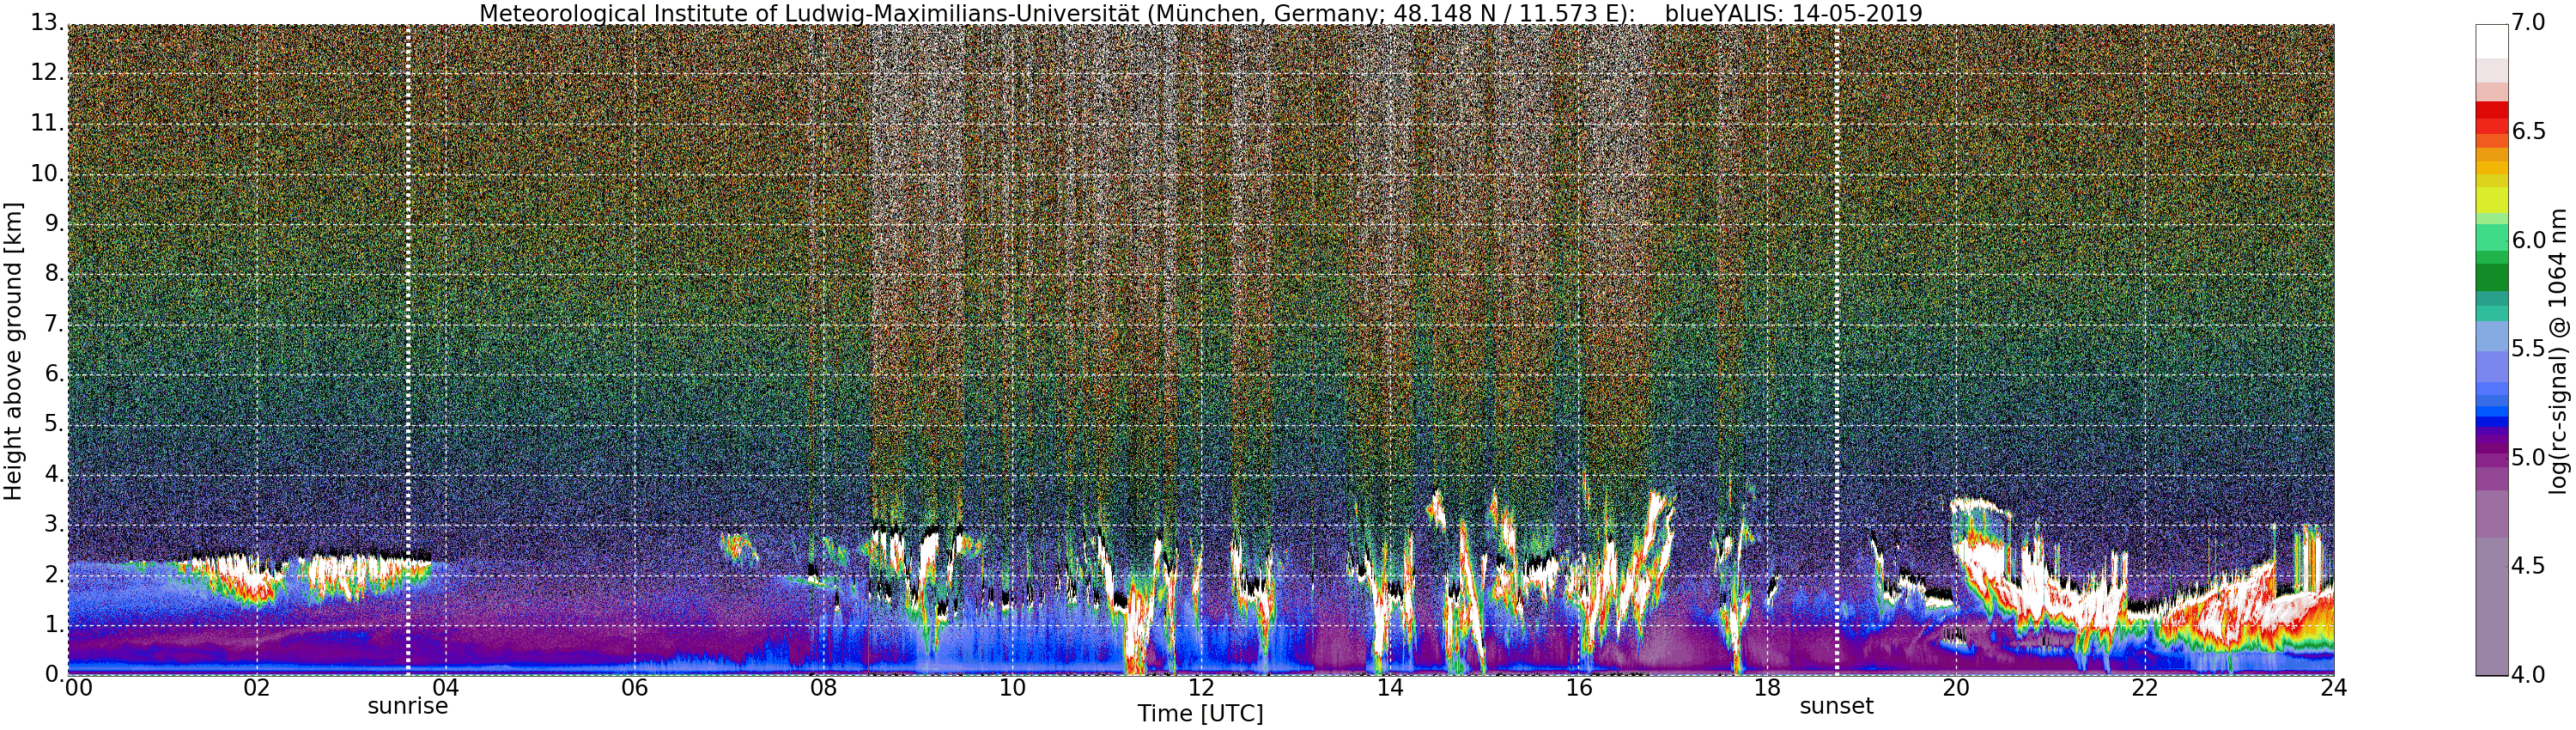The width and height of the screenshot is (2576, 730).
Task: Click the x-axis tick label '14'
Action: click(1390, 688)
